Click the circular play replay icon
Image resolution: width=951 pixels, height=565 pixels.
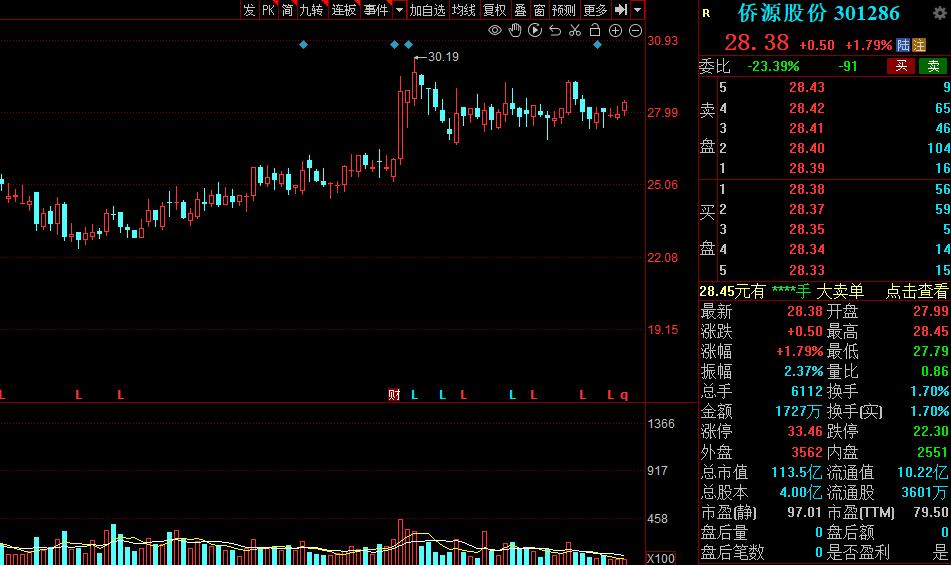click(x=535, y=30)
